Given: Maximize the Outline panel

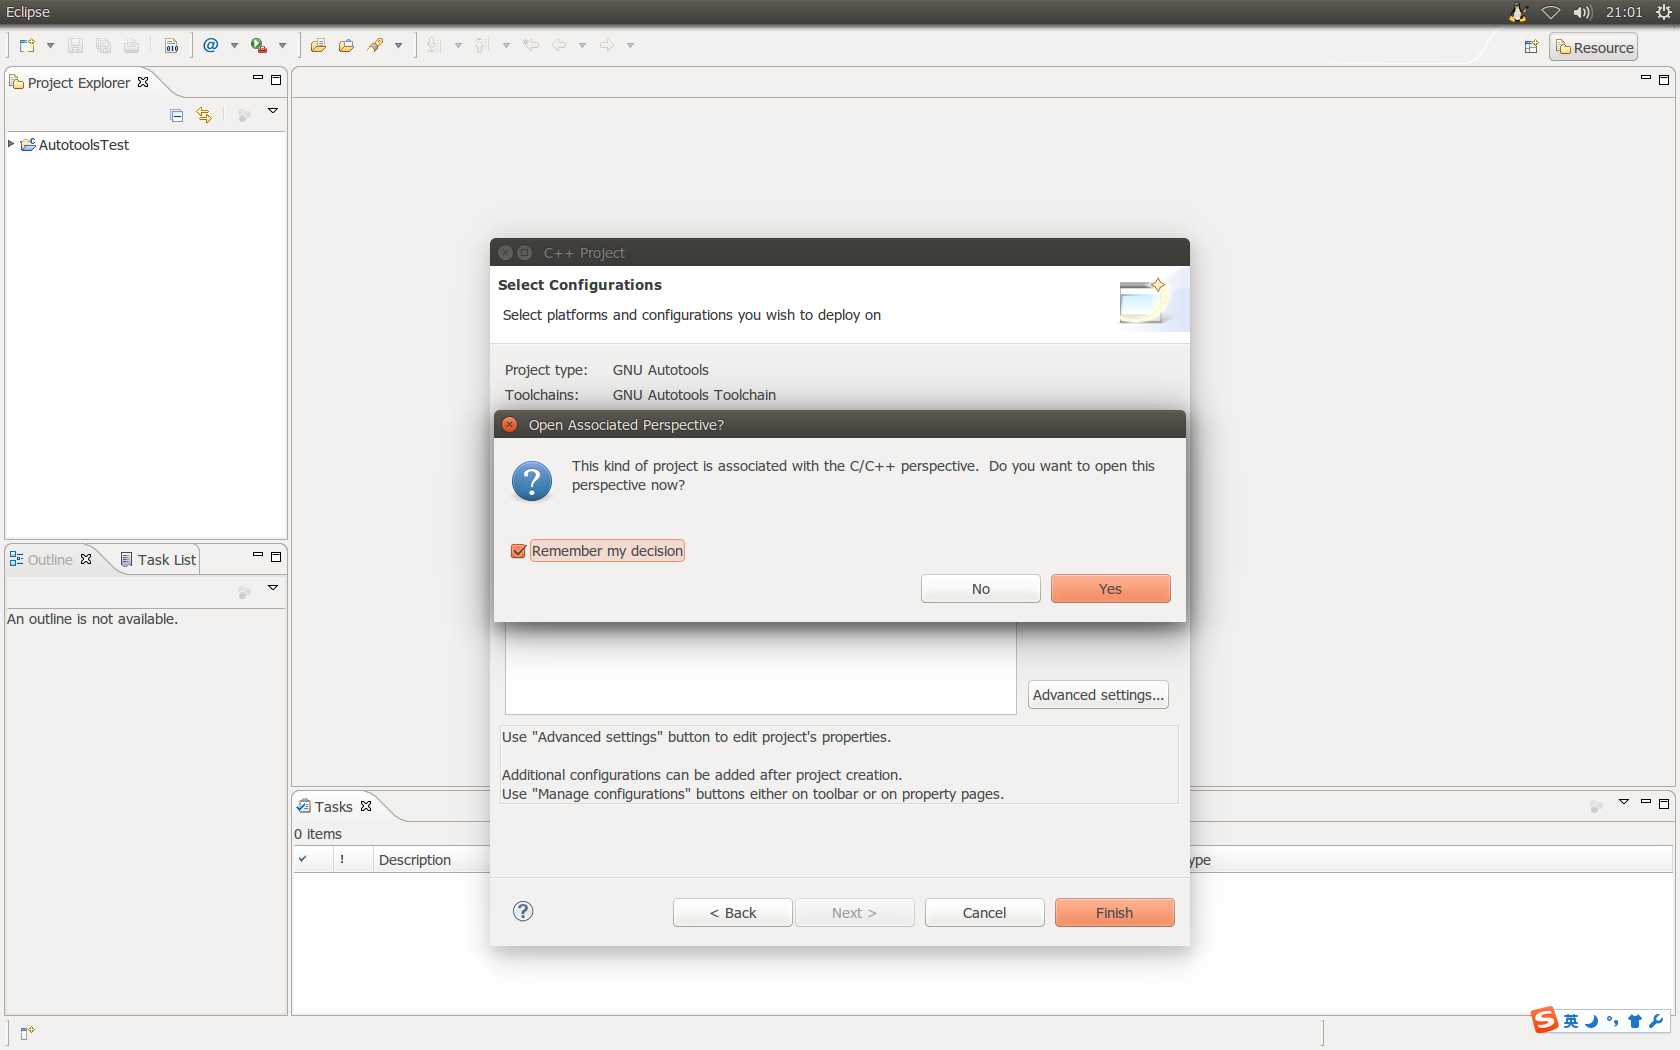Looking at the screenshot, I should (x=276, y=557).
